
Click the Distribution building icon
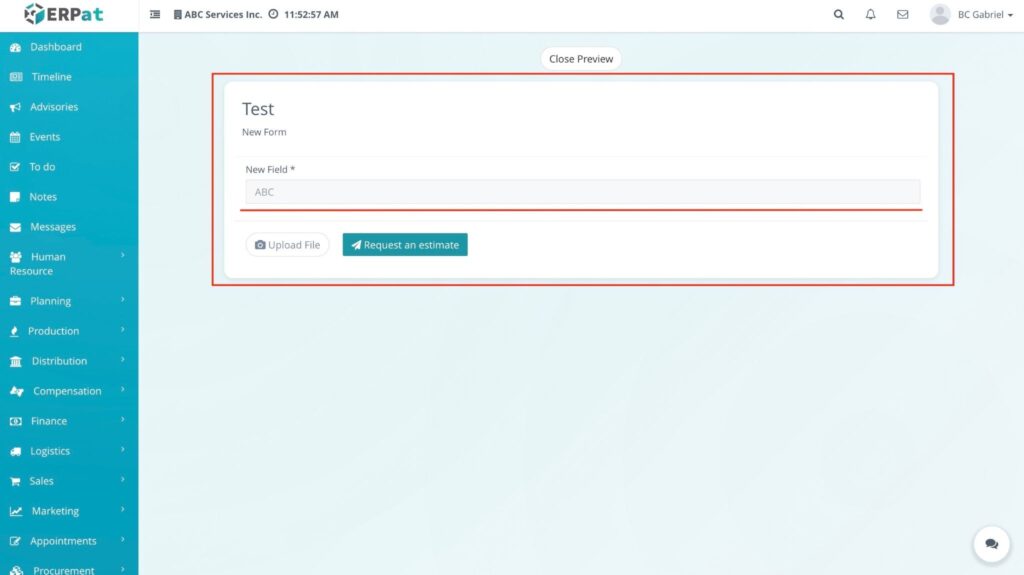(16, 361)
